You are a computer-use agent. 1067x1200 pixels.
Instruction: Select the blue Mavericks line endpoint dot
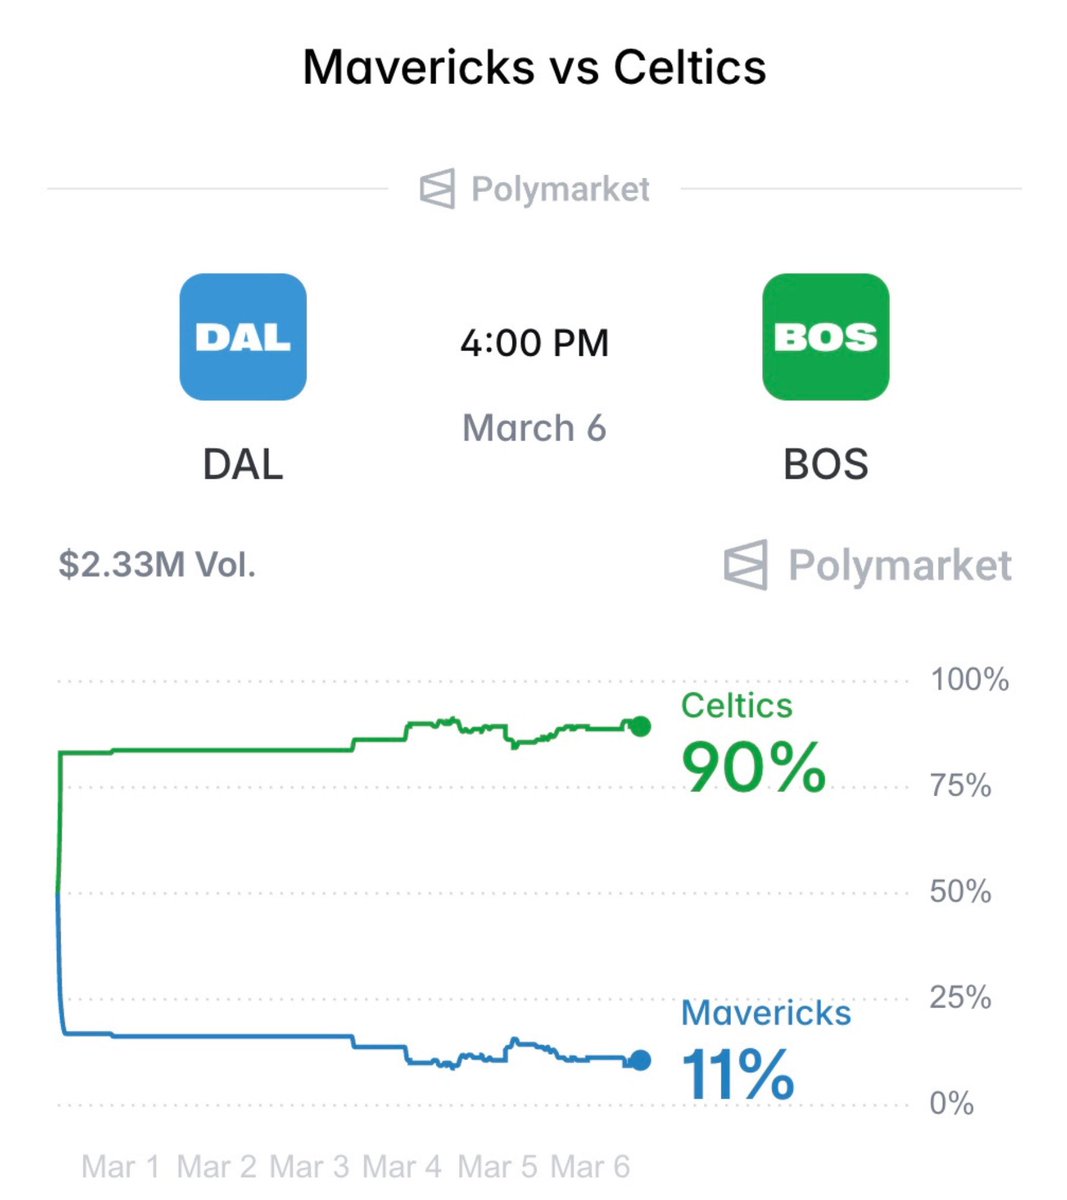tap(640, 1061)
